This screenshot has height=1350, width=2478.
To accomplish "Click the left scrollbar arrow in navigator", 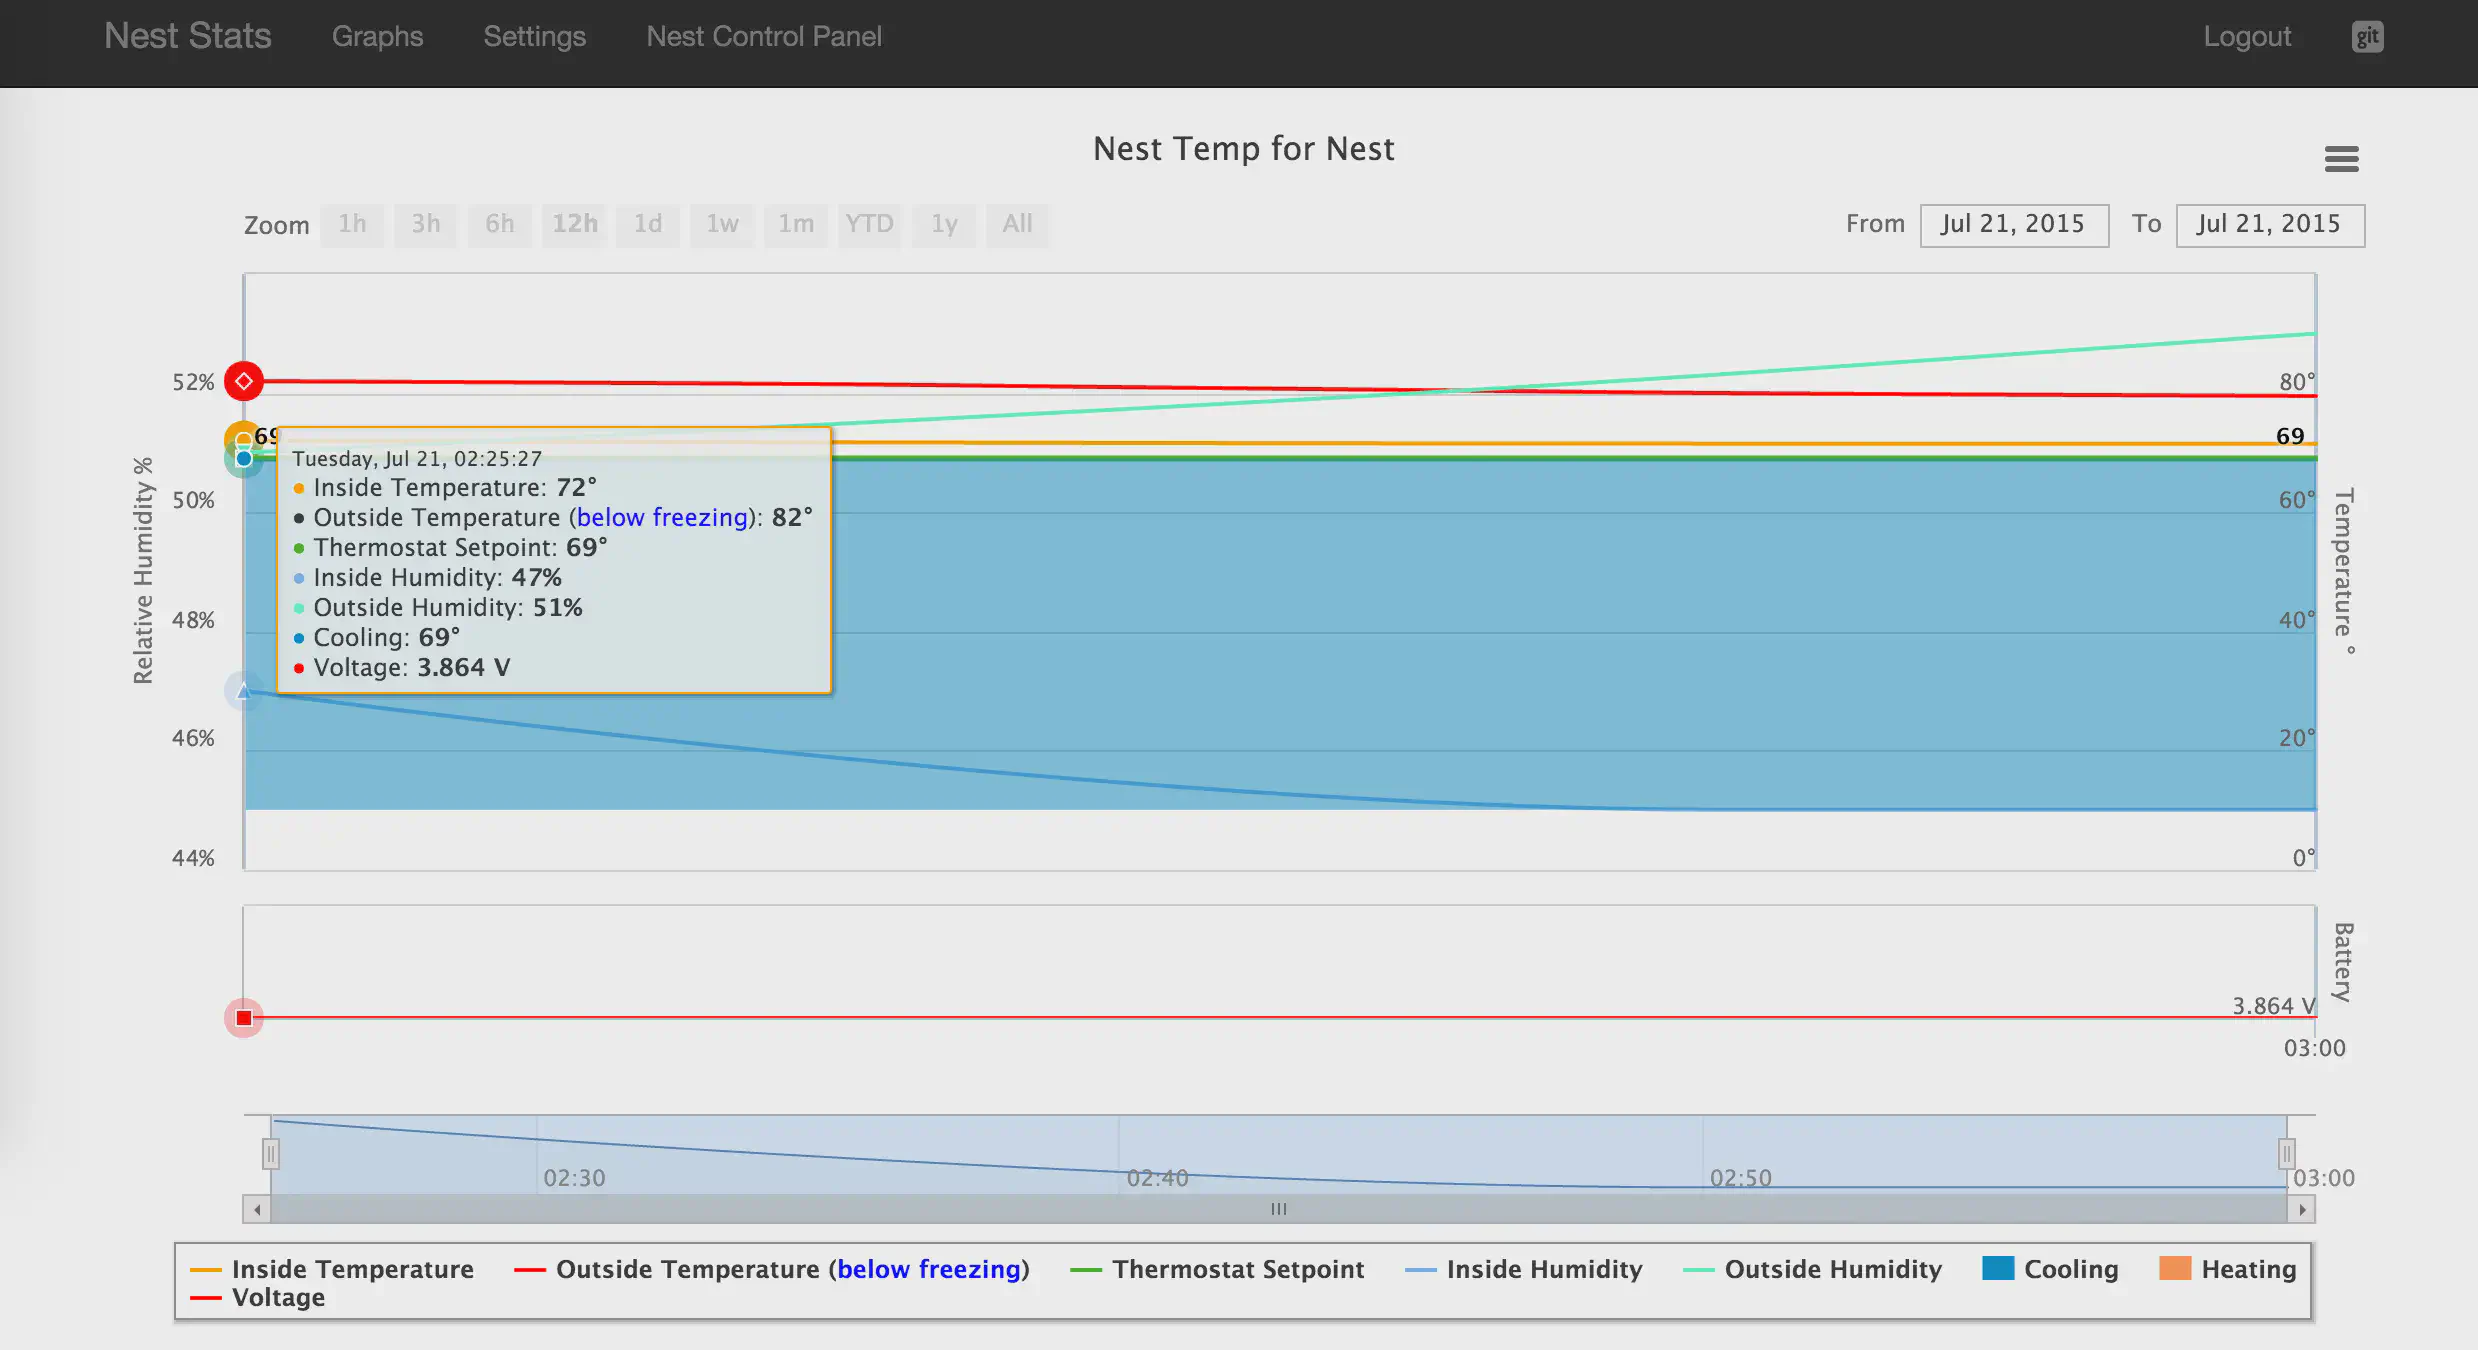I will pyautogui.click(x=257, y=1210).
